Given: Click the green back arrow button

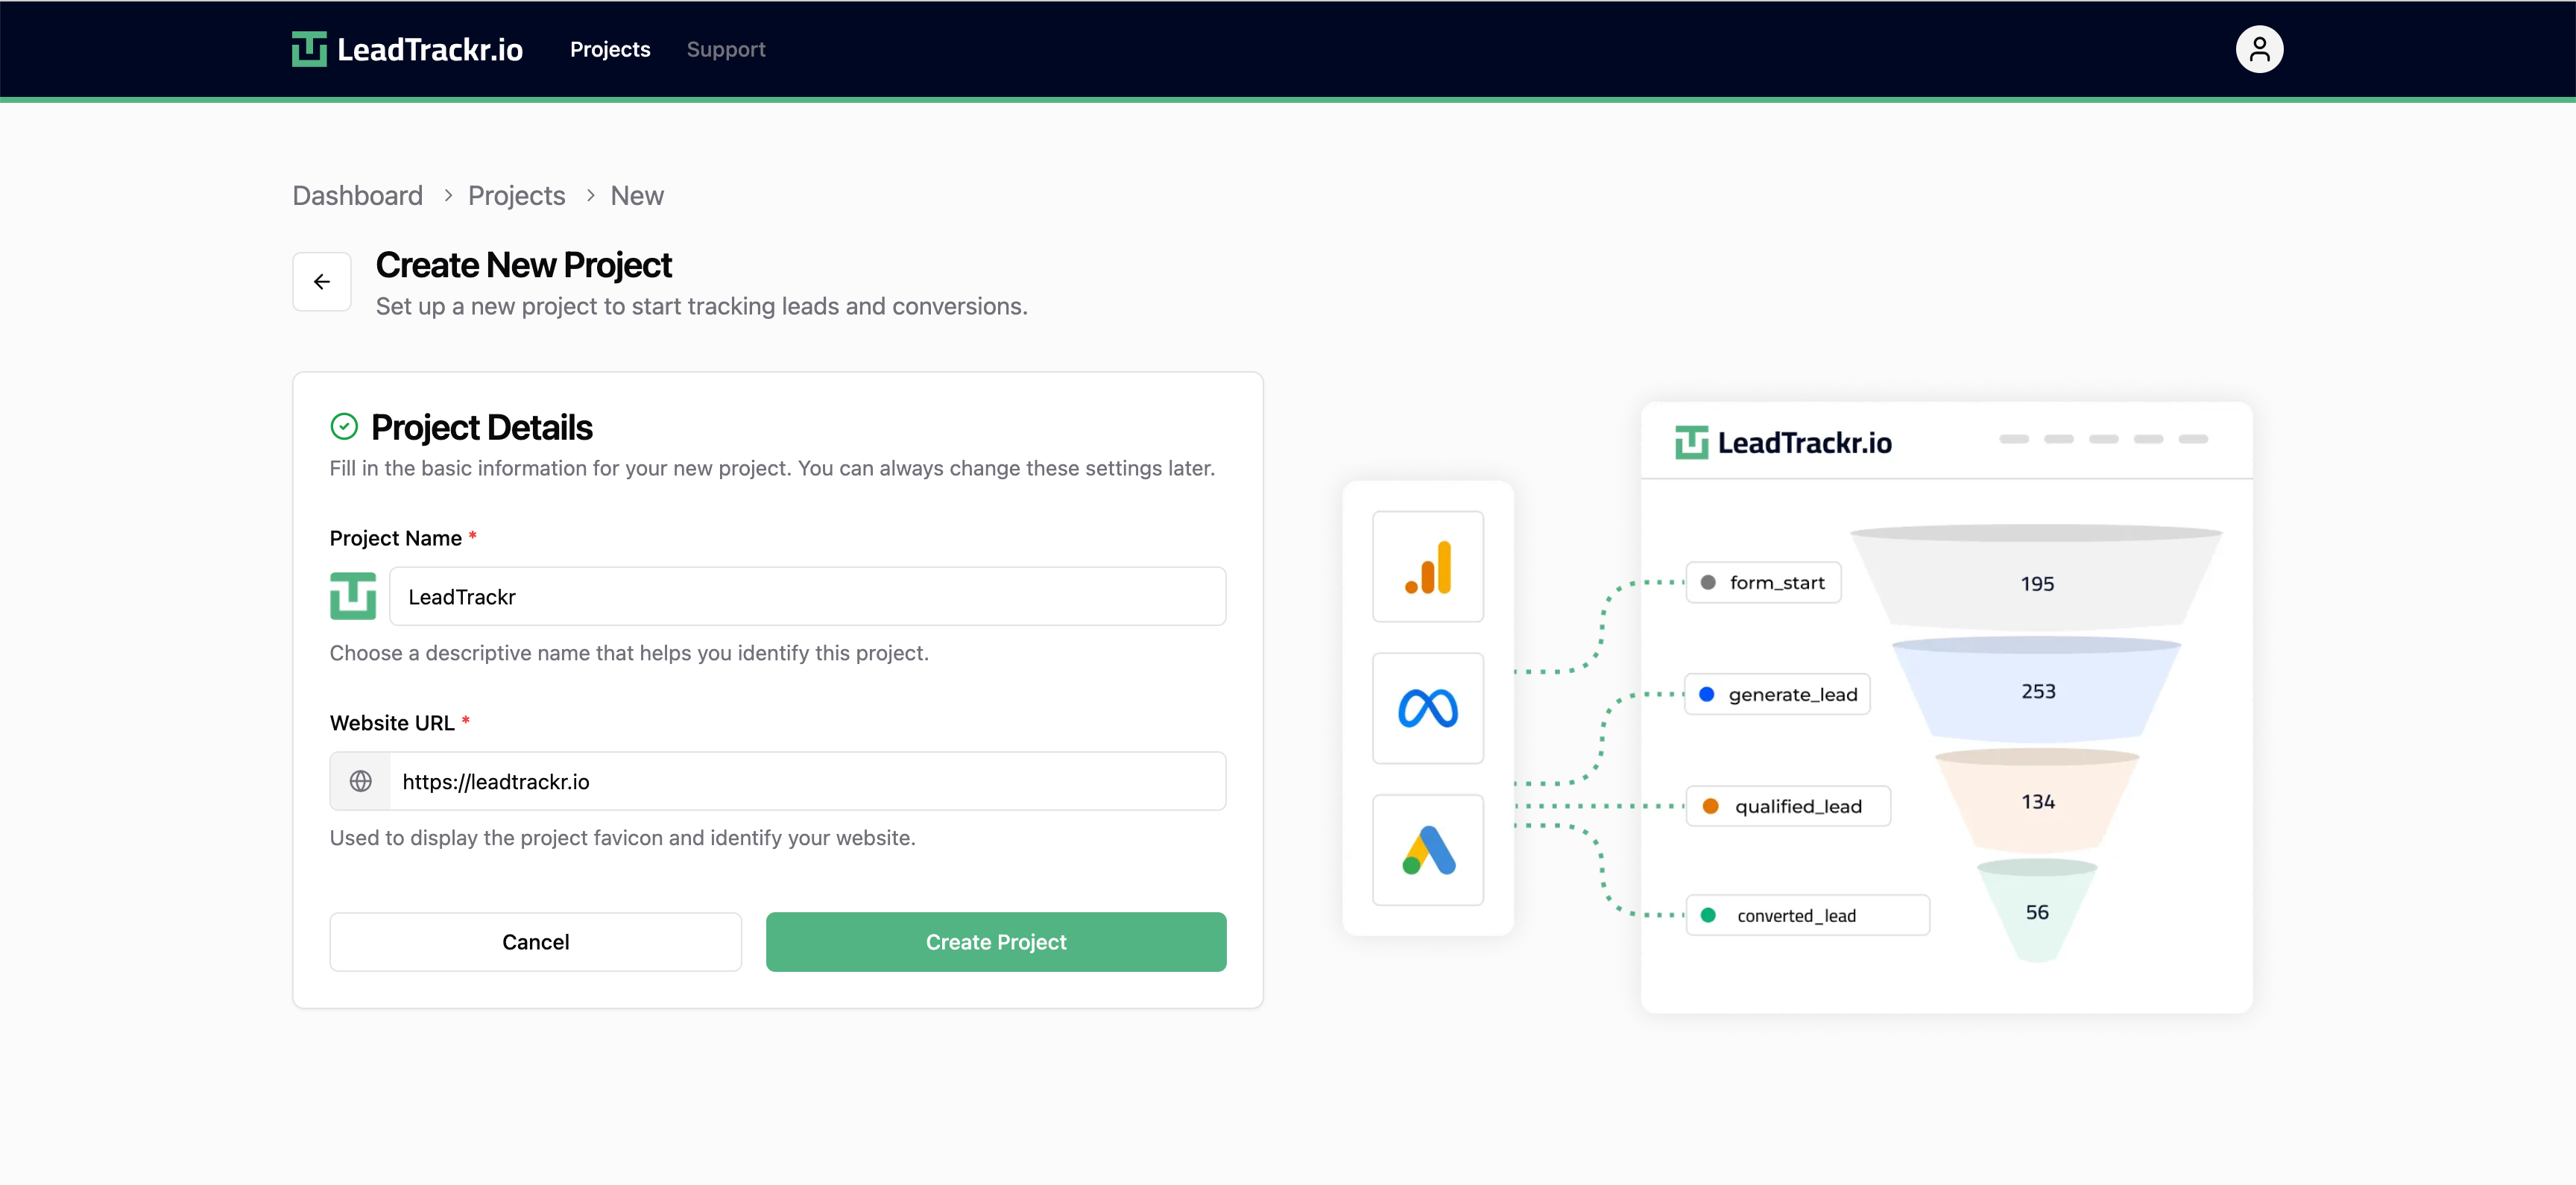Looking at the screenshot, I should [x=321, y=281].
